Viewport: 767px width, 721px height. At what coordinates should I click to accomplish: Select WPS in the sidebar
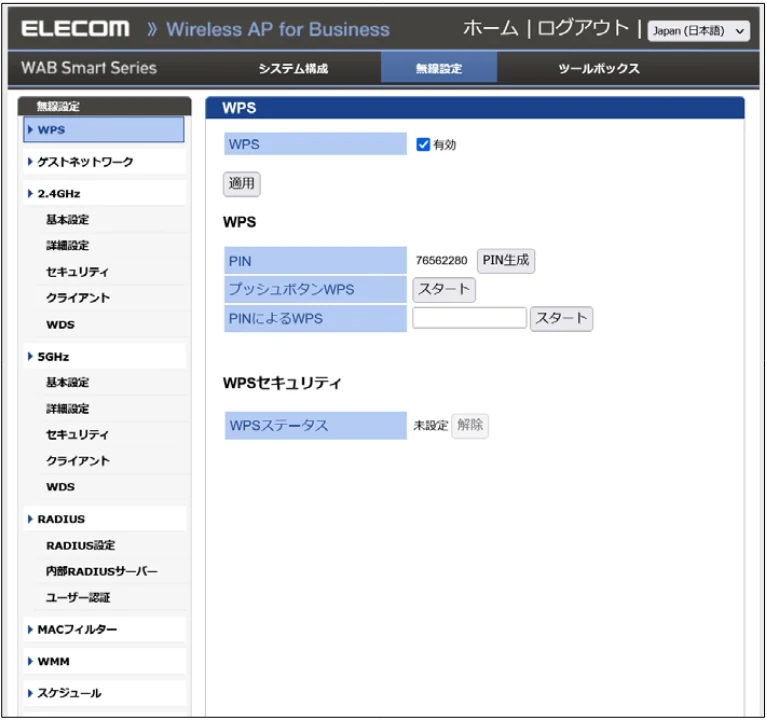coord(104,130)
